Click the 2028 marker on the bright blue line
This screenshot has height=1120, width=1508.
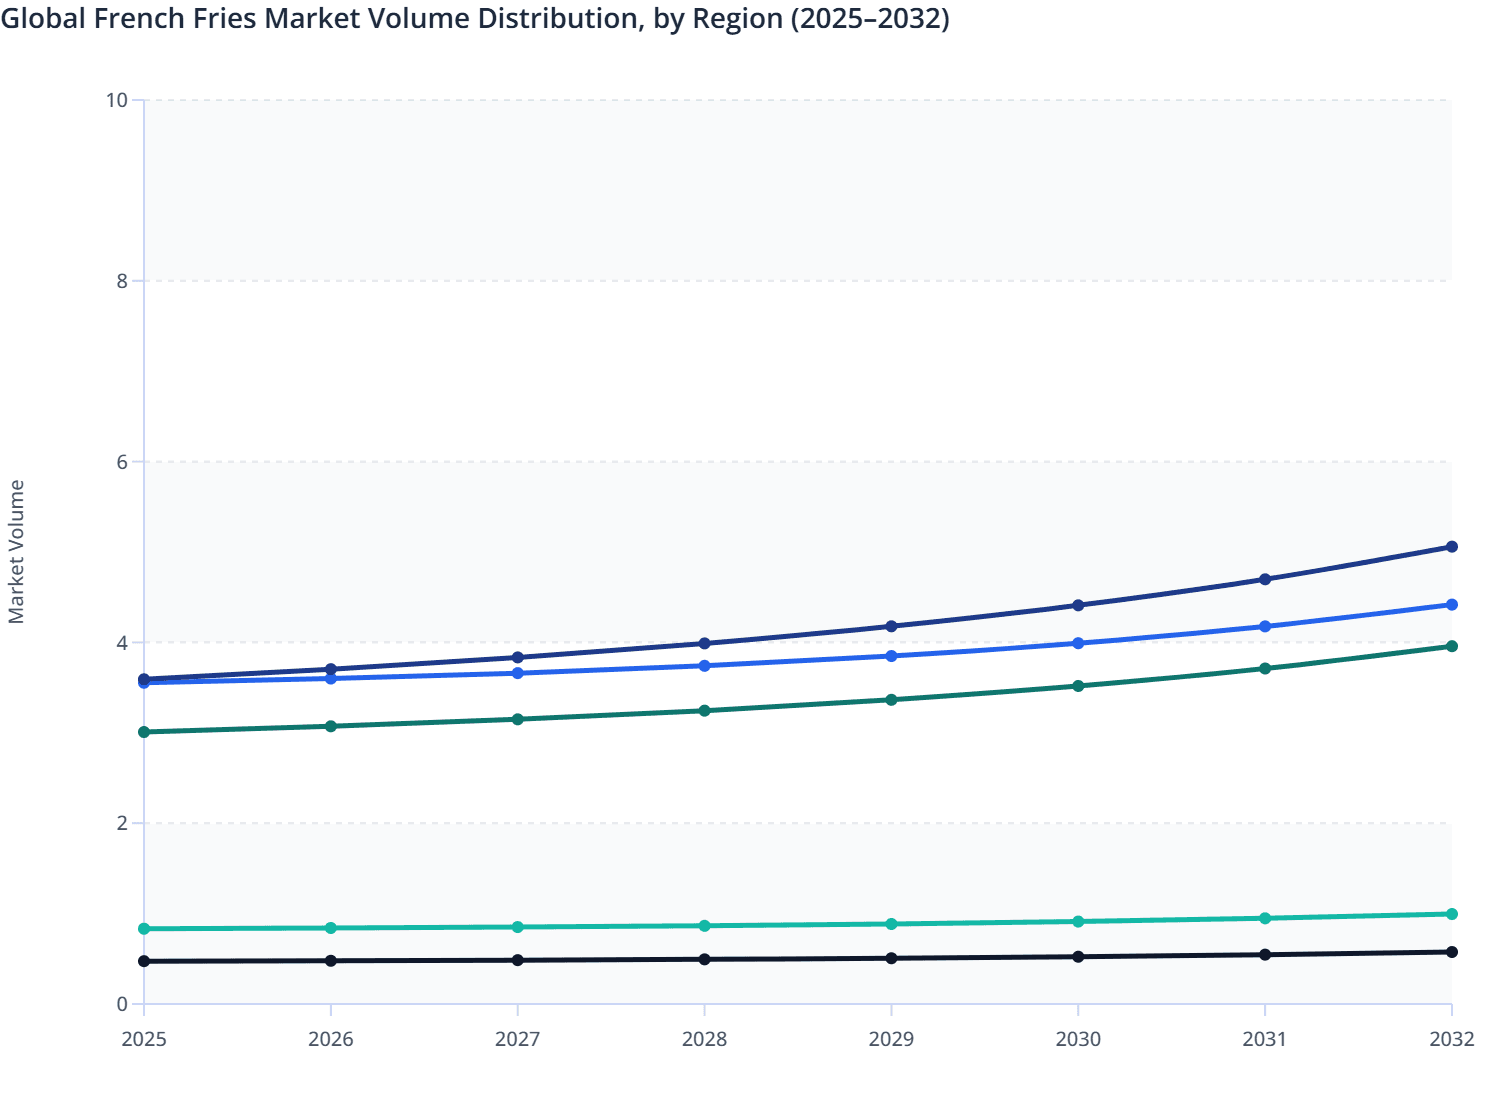(704, 665)
